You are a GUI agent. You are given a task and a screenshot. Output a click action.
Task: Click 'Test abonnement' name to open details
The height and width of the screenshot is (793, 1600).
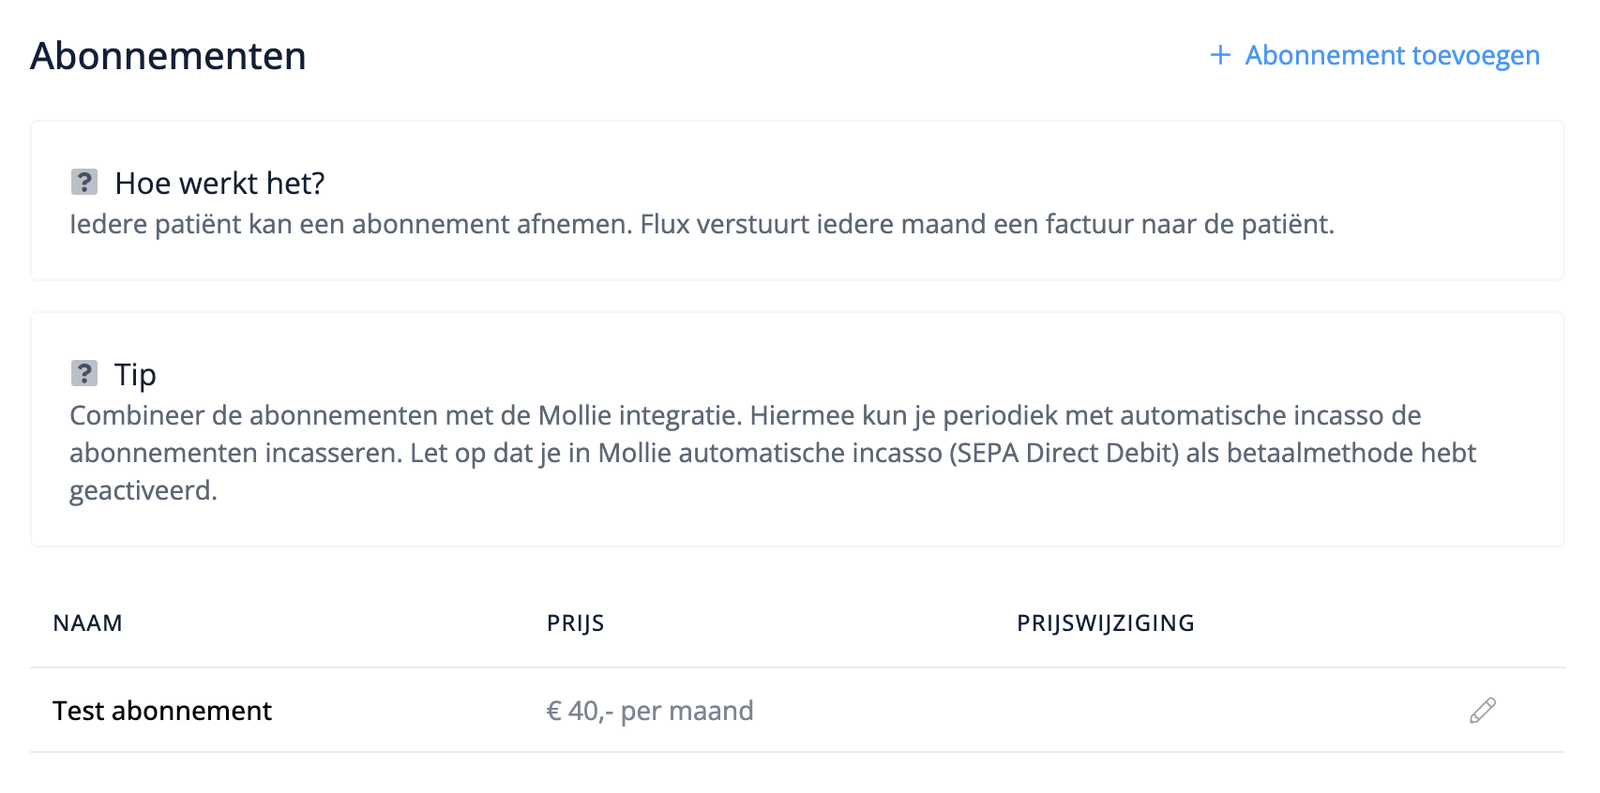161,710
